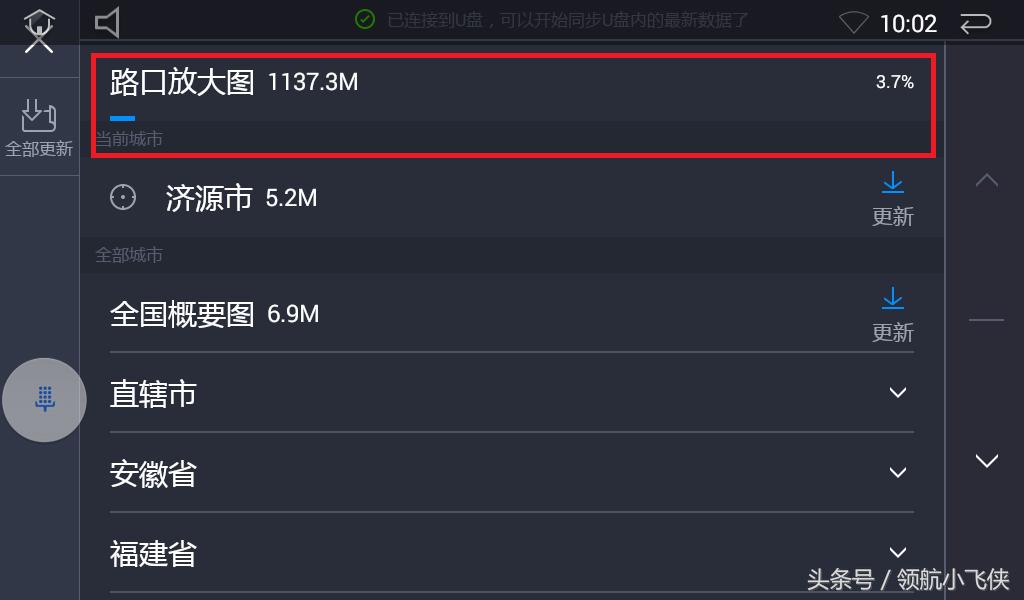1024x600 pixels.
Task: Tap the download icon next to 济源市
Action: (x=893, y=183)
